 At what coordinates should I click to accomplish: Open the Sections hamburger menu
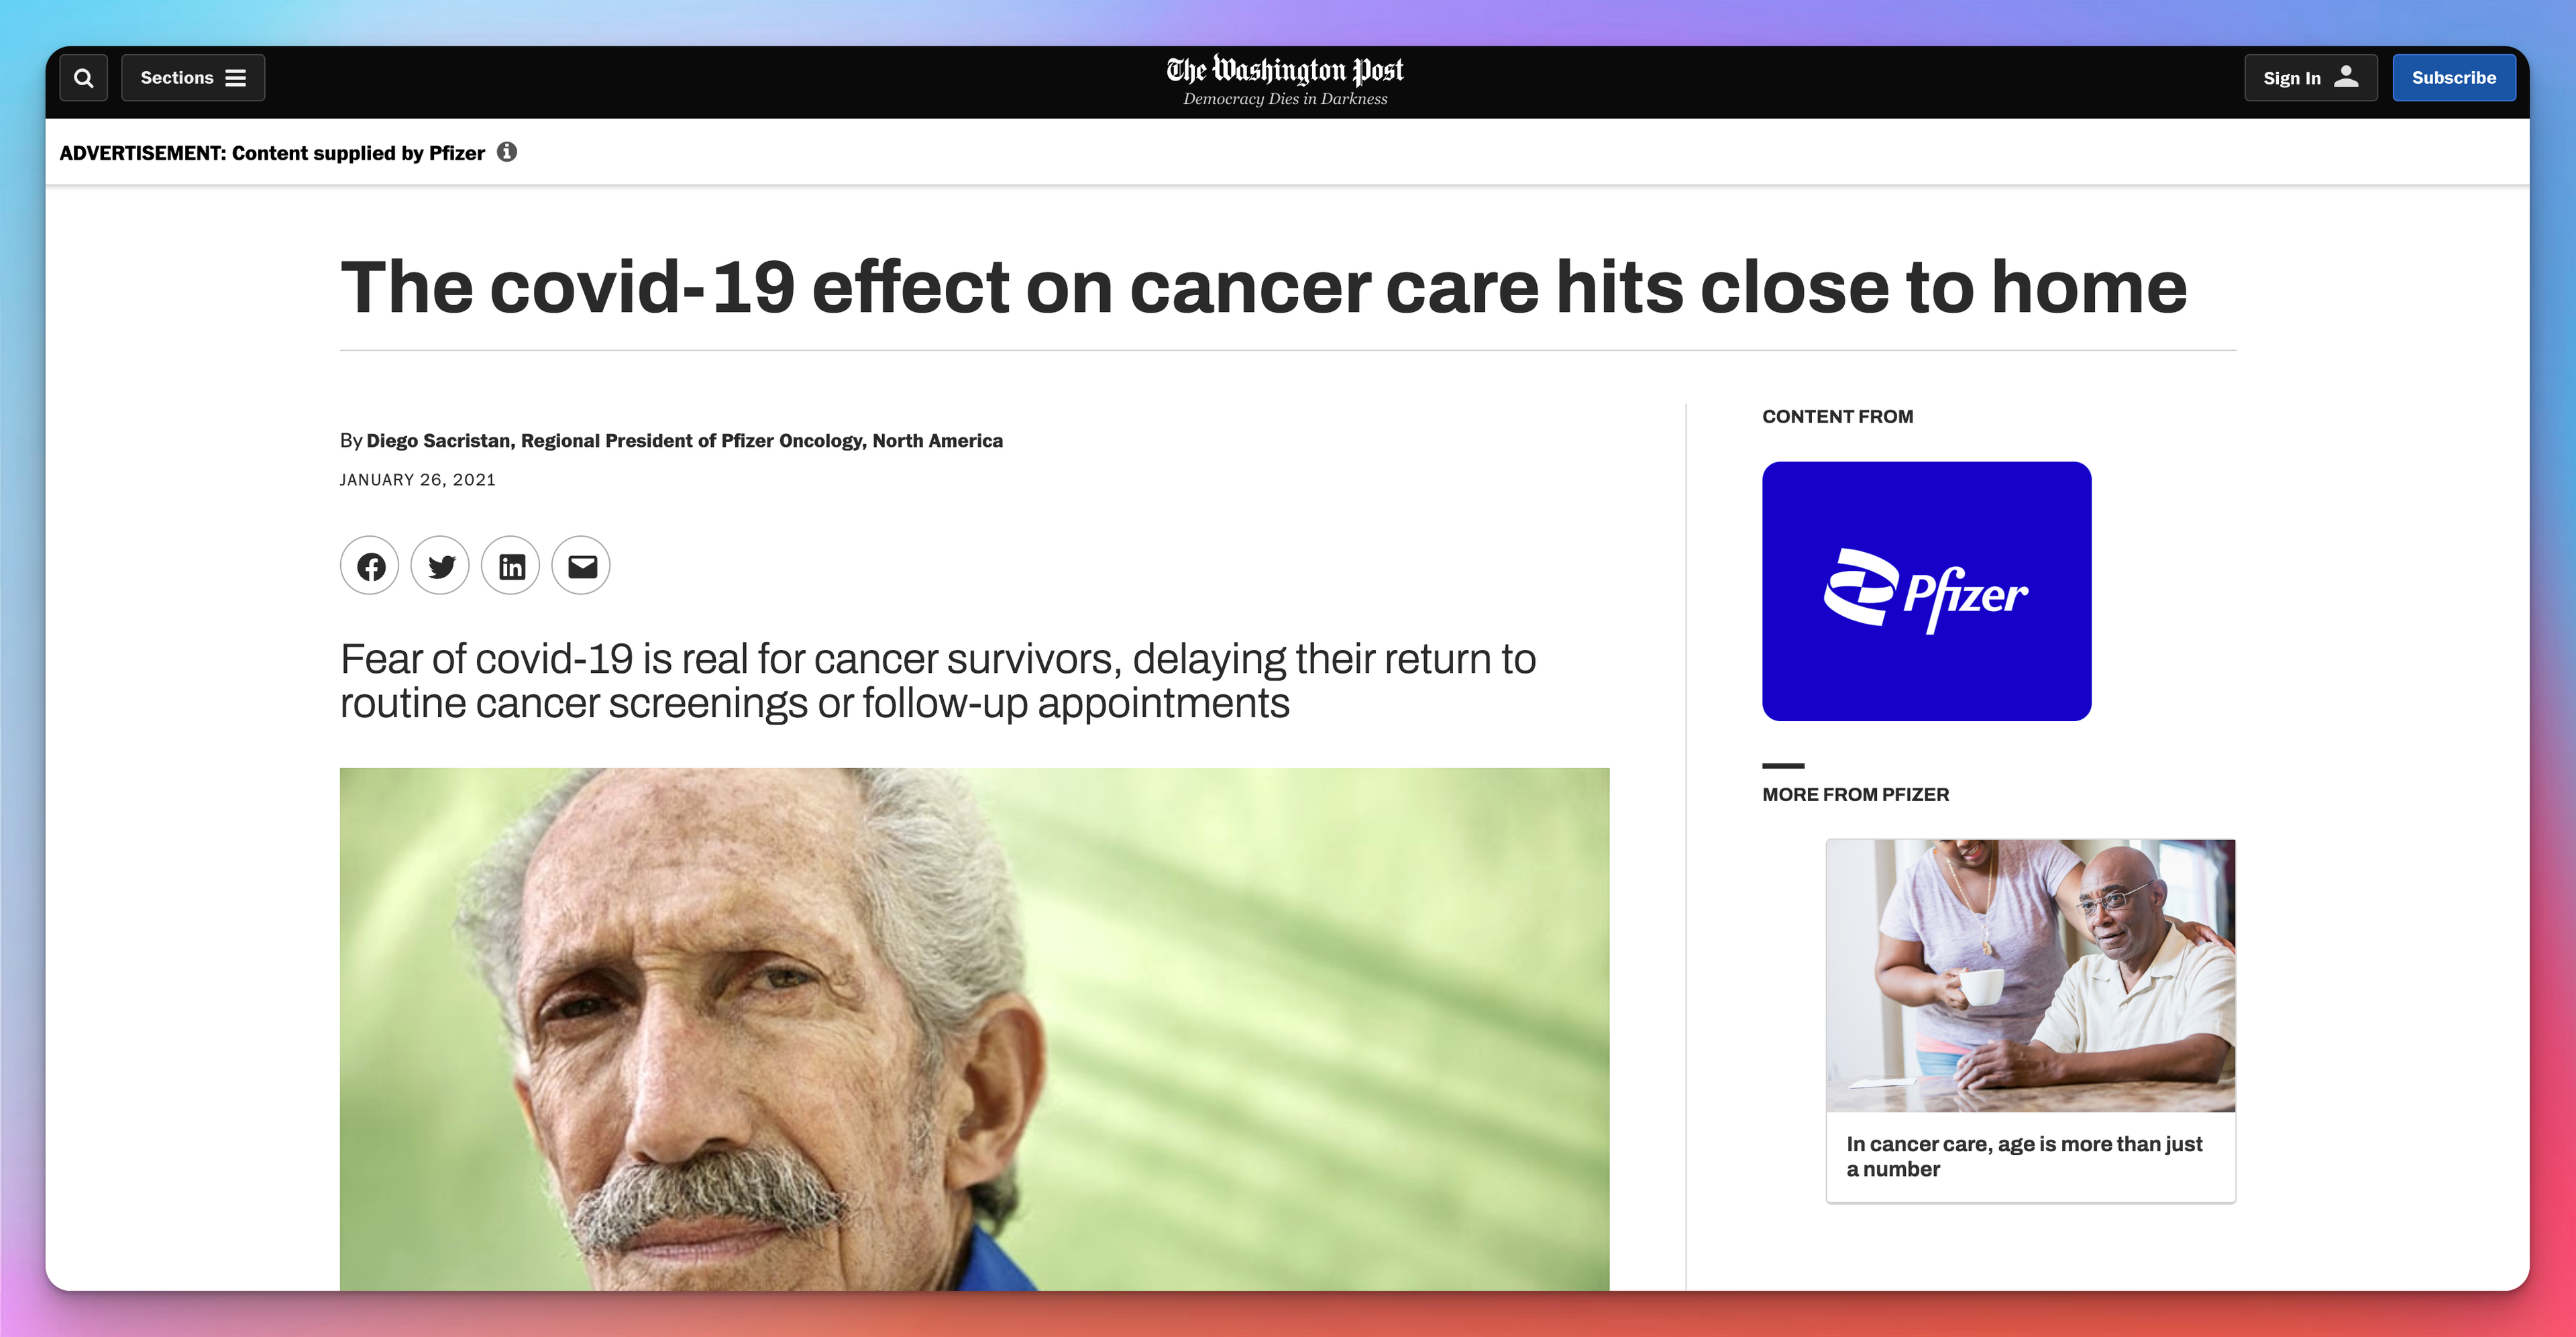tap(193, 76)
